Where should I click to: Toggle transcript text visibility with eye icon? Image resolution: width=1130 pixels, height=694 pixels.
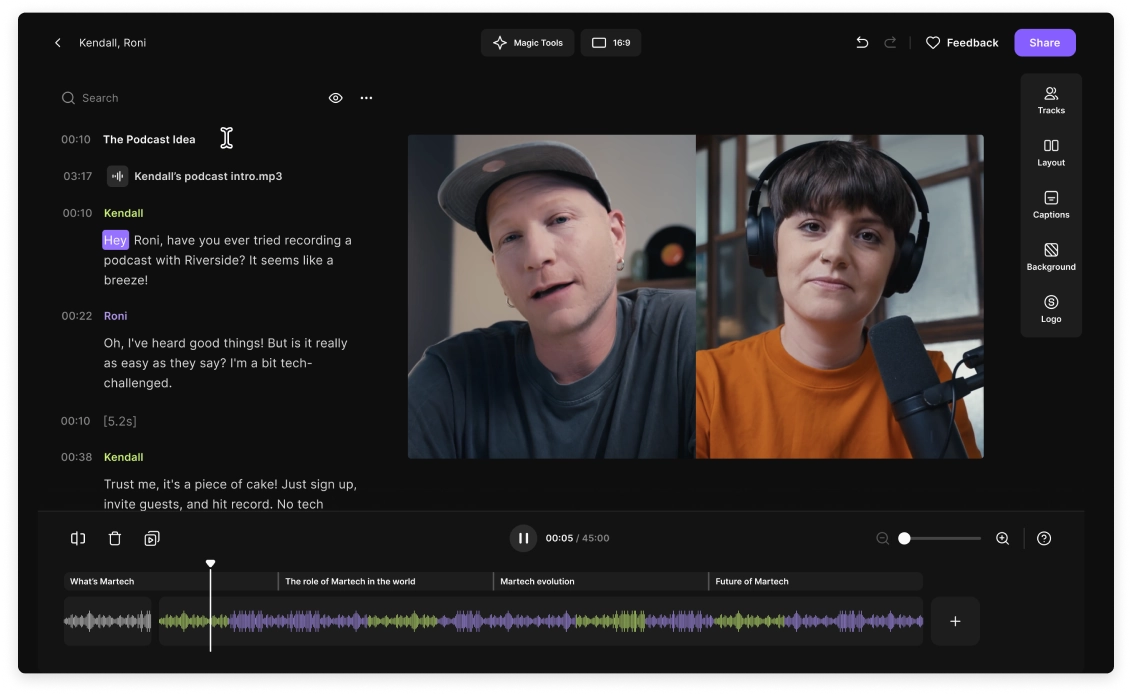click(x=335, y=97)
